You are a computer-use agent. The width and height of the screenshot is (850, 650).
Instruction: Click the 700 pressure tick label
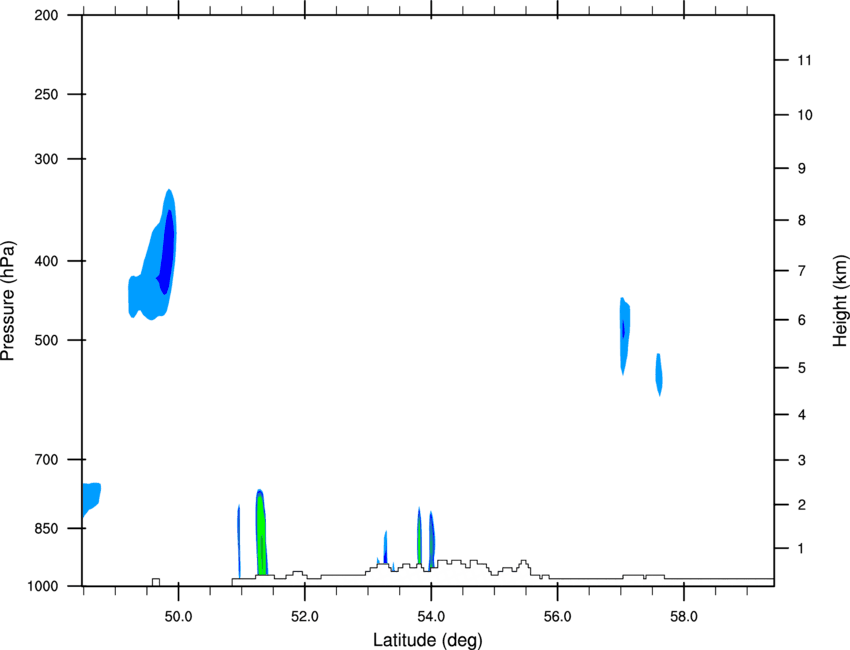pos(46,459)
